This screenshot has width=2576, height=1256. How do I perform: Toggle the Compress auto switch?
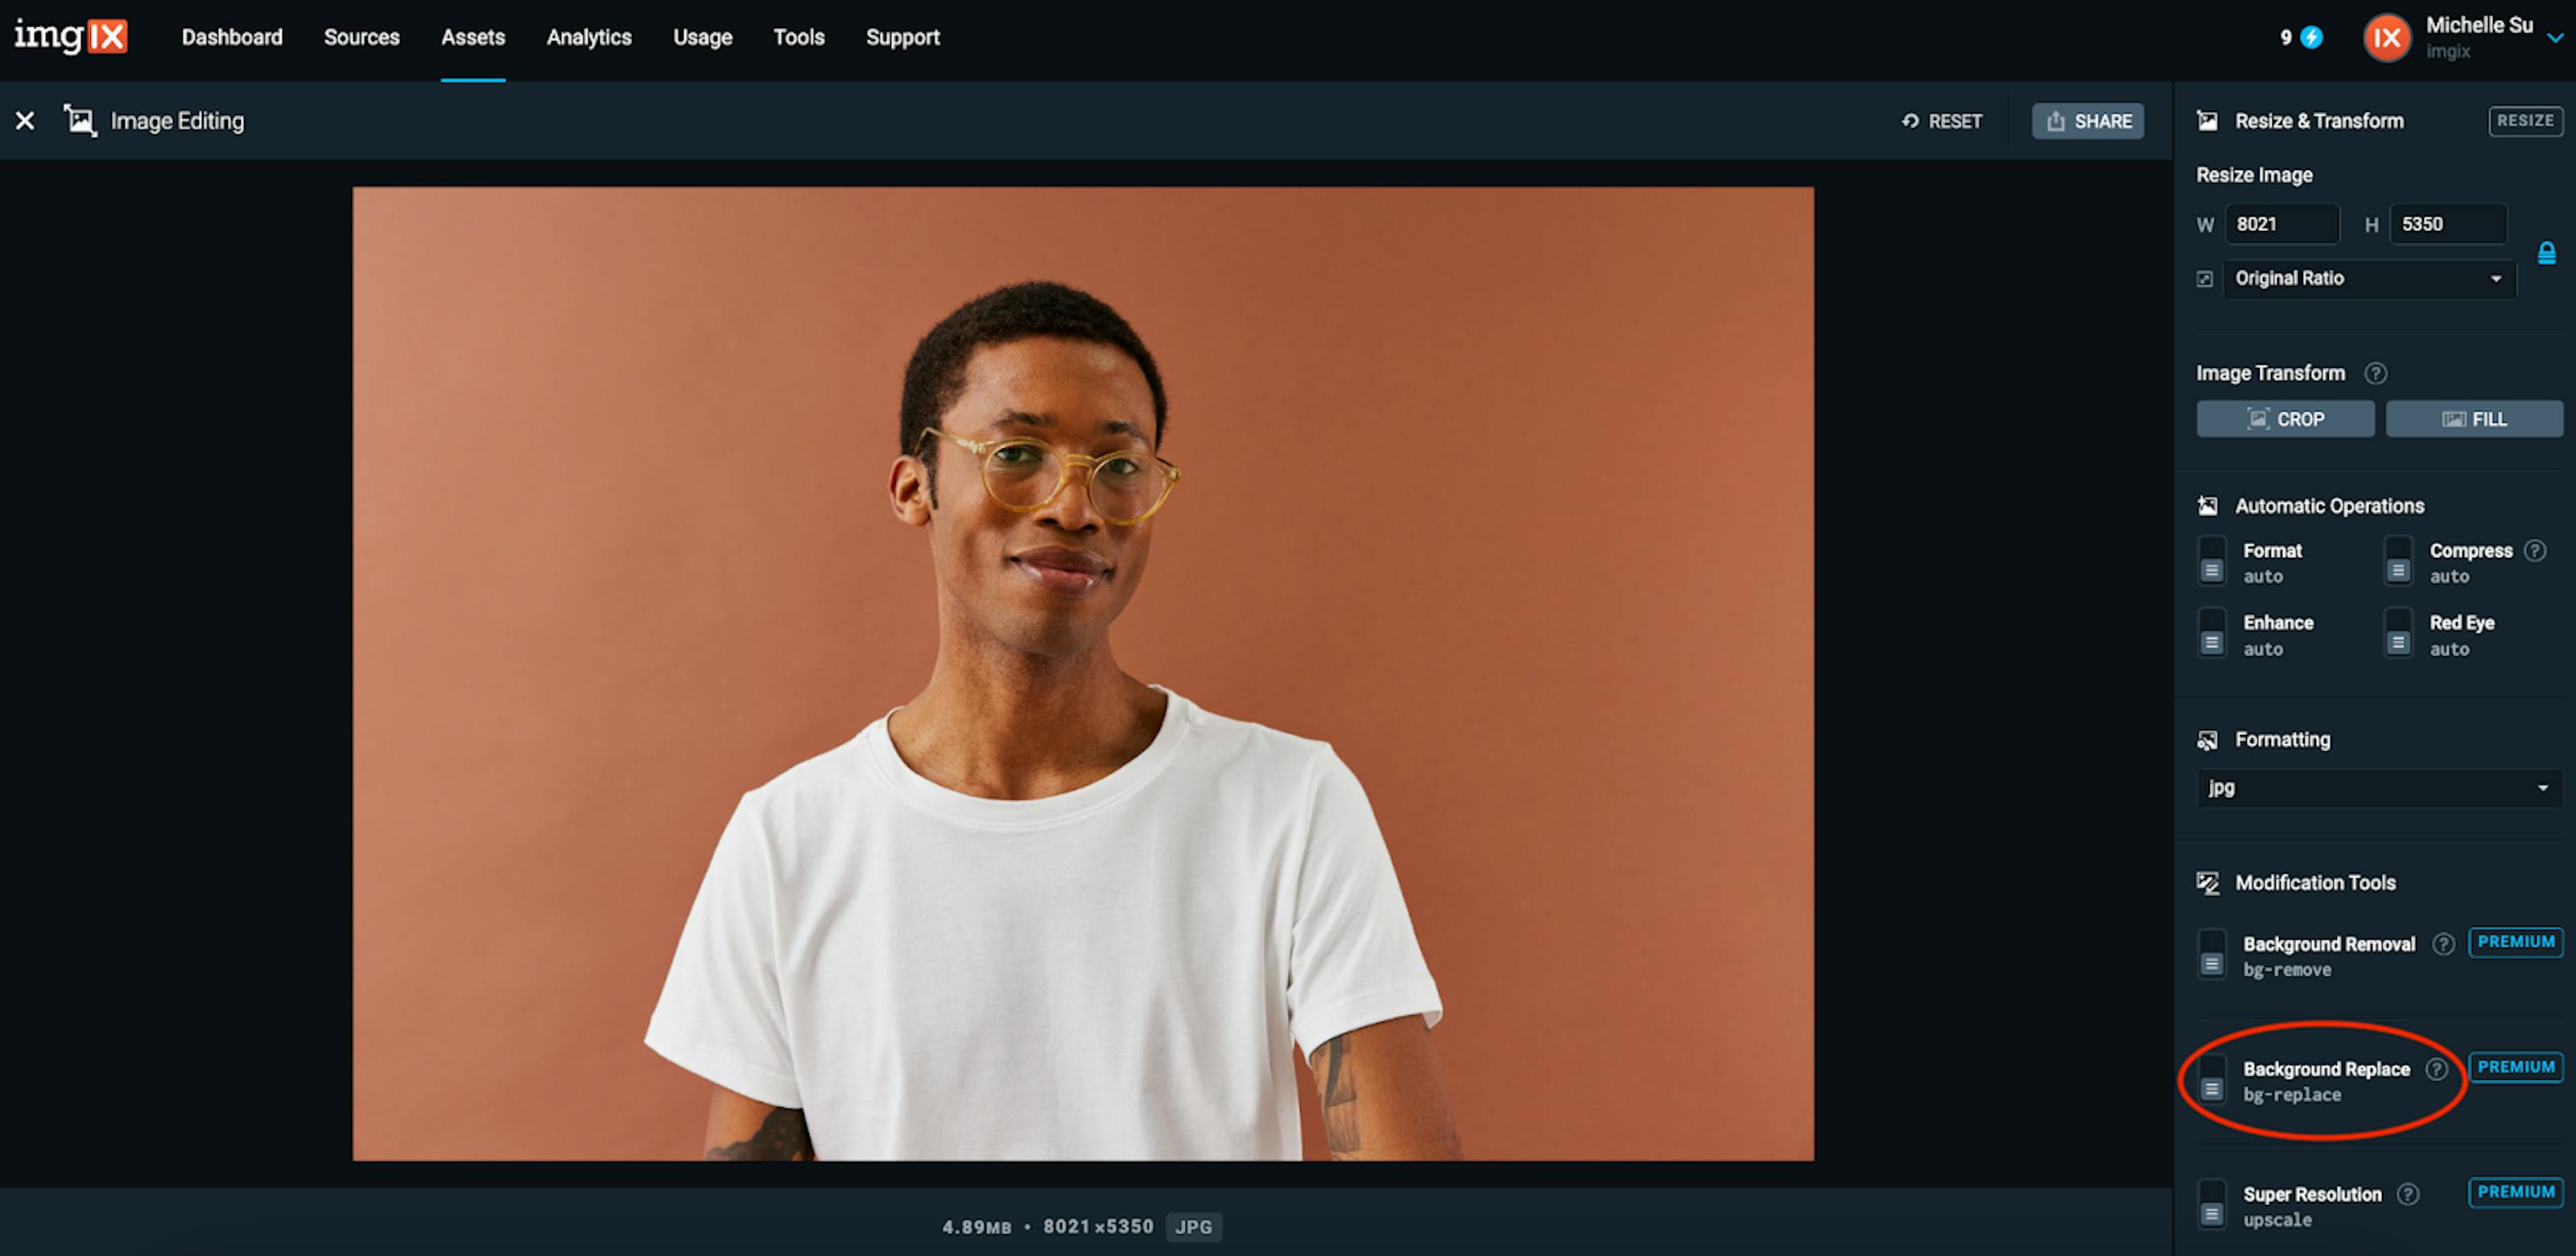pos(2397,561)
